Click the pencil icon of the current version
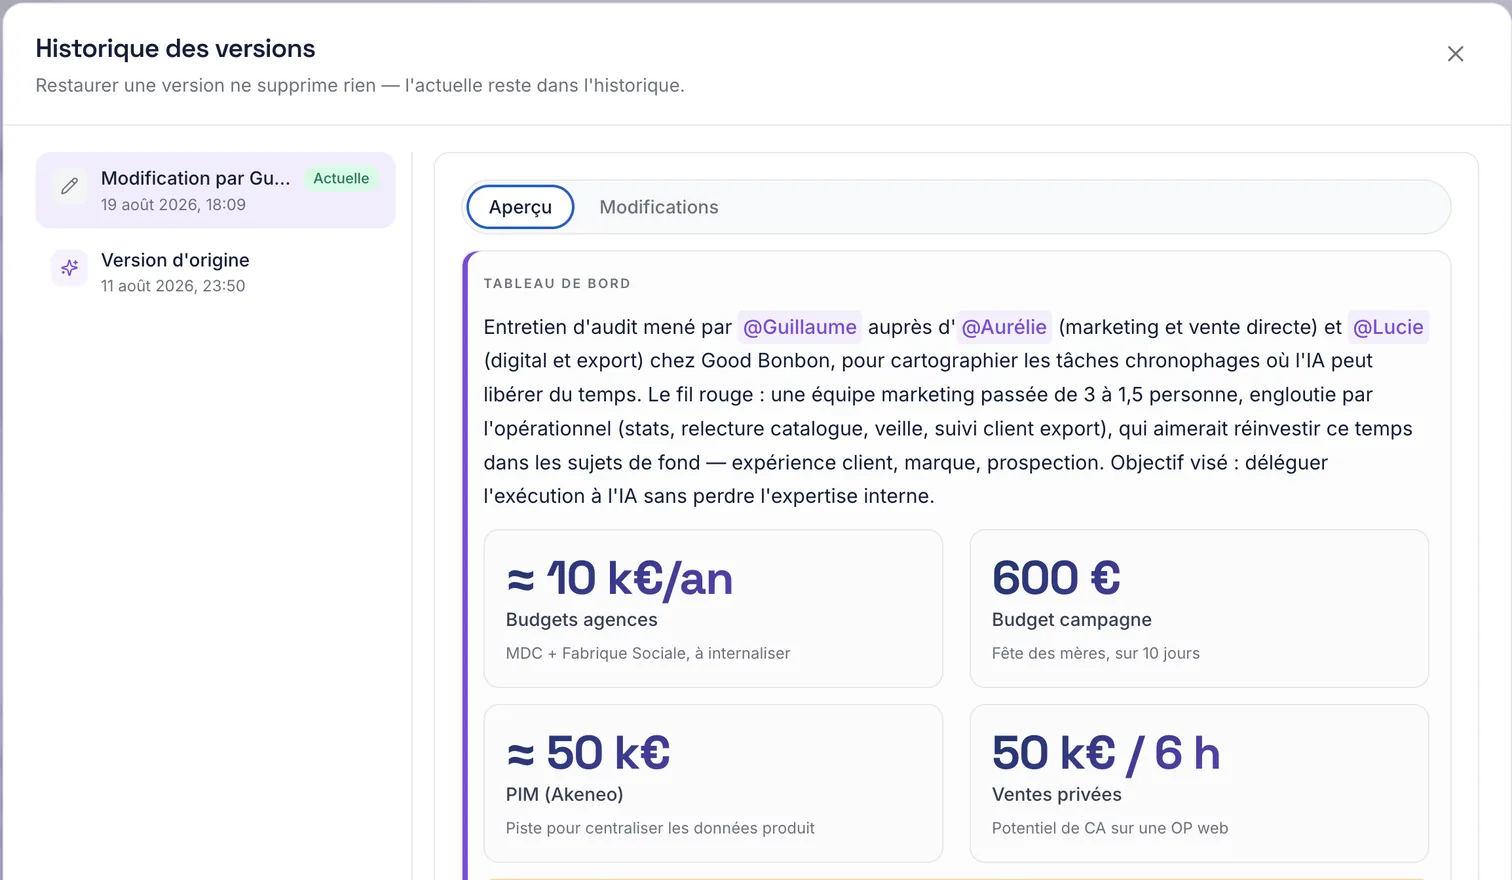Screen dimensions: 1512x880 click(69, 186)
